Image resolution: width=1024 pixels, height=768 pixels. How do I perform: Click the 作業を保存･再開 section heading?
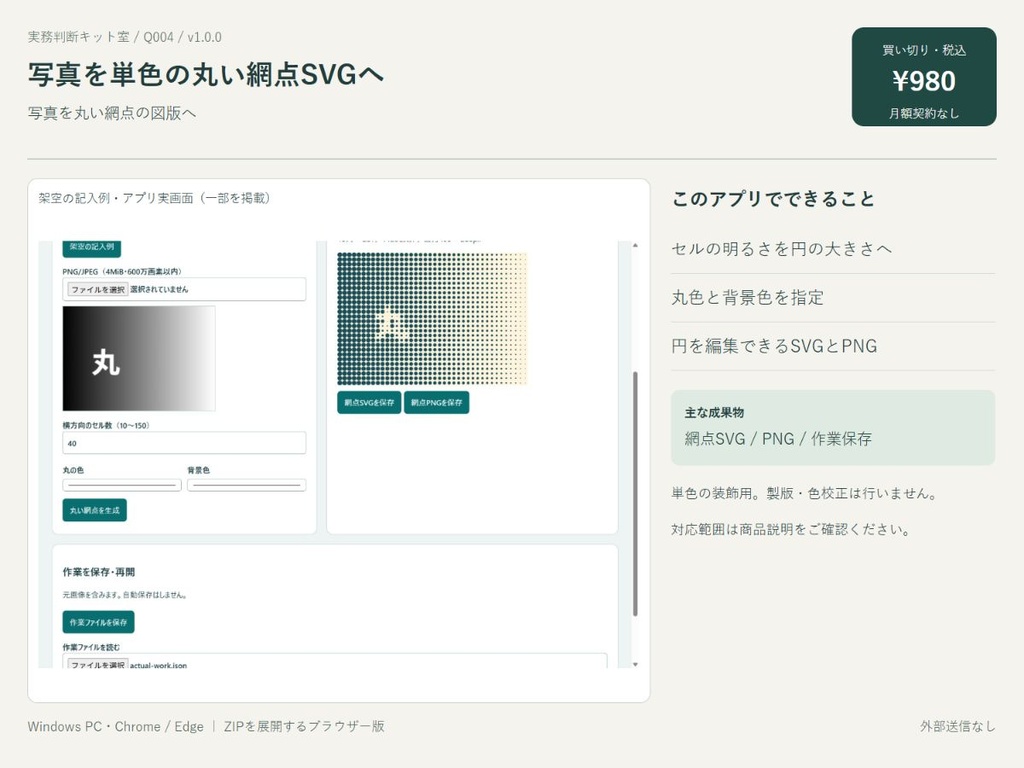tap(99, 572)
